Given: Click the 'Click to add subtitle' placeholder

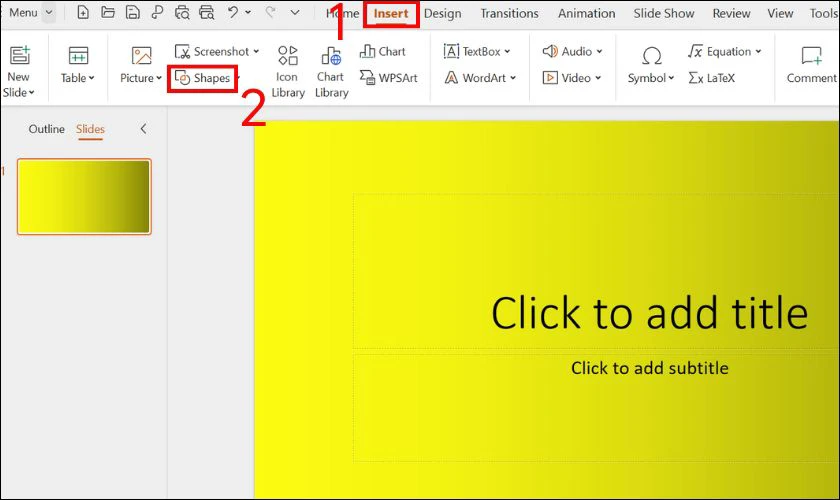Looking at the screenshot, I should coord(649,368).
